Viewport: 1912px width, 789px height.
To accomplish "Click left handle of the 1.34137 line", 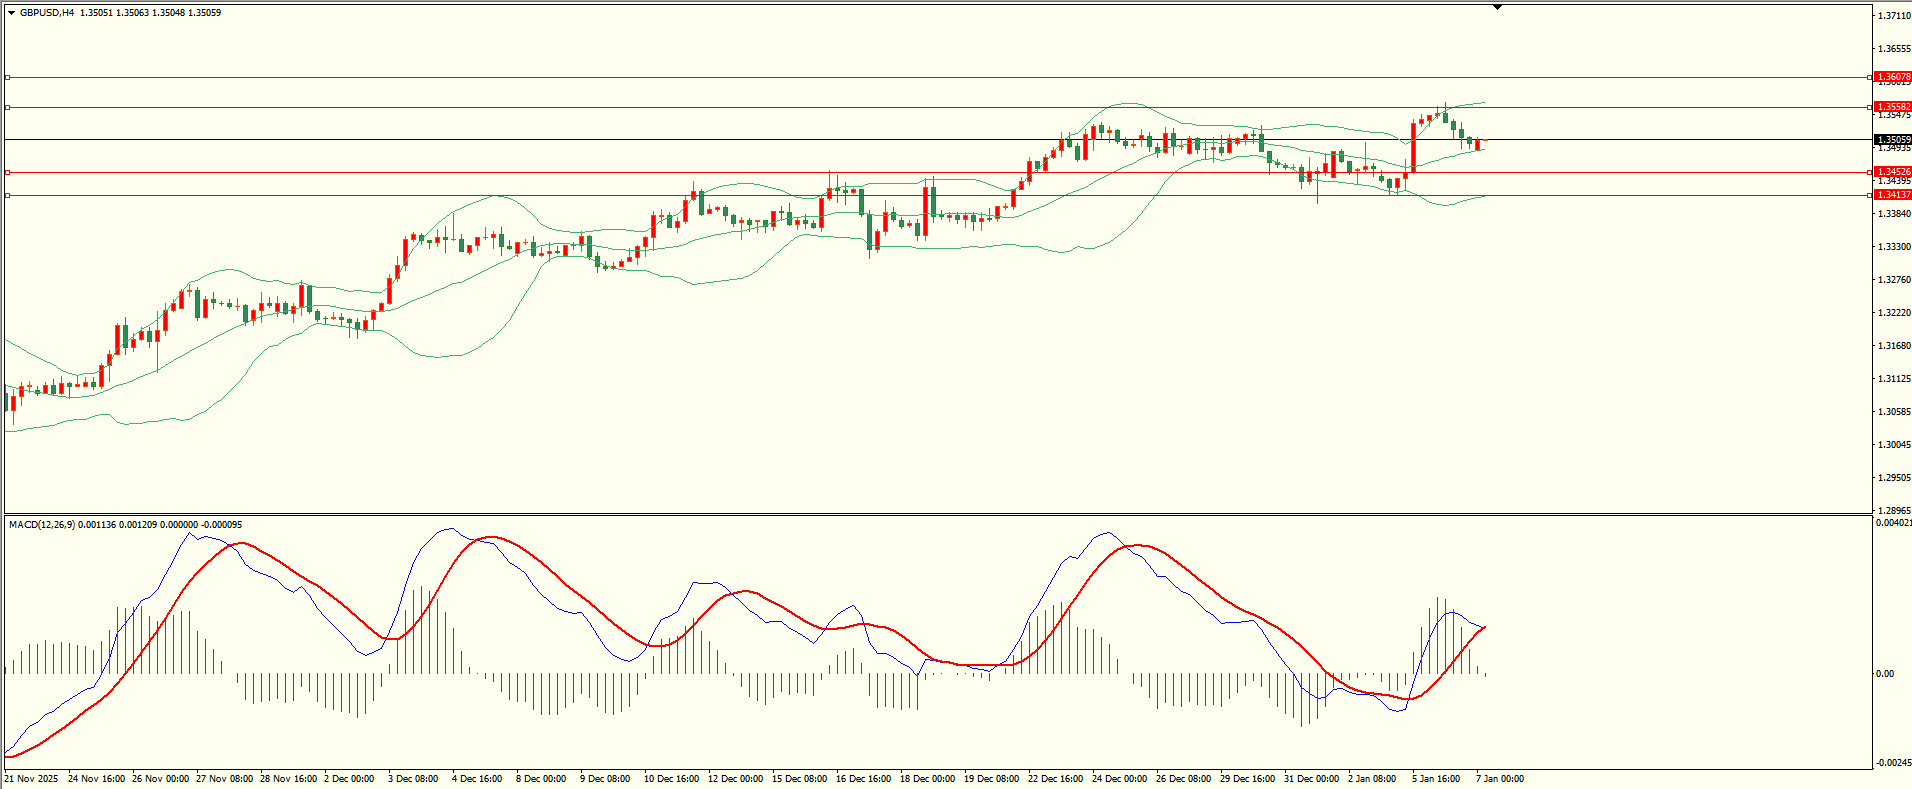I will (x=8, y=195).
